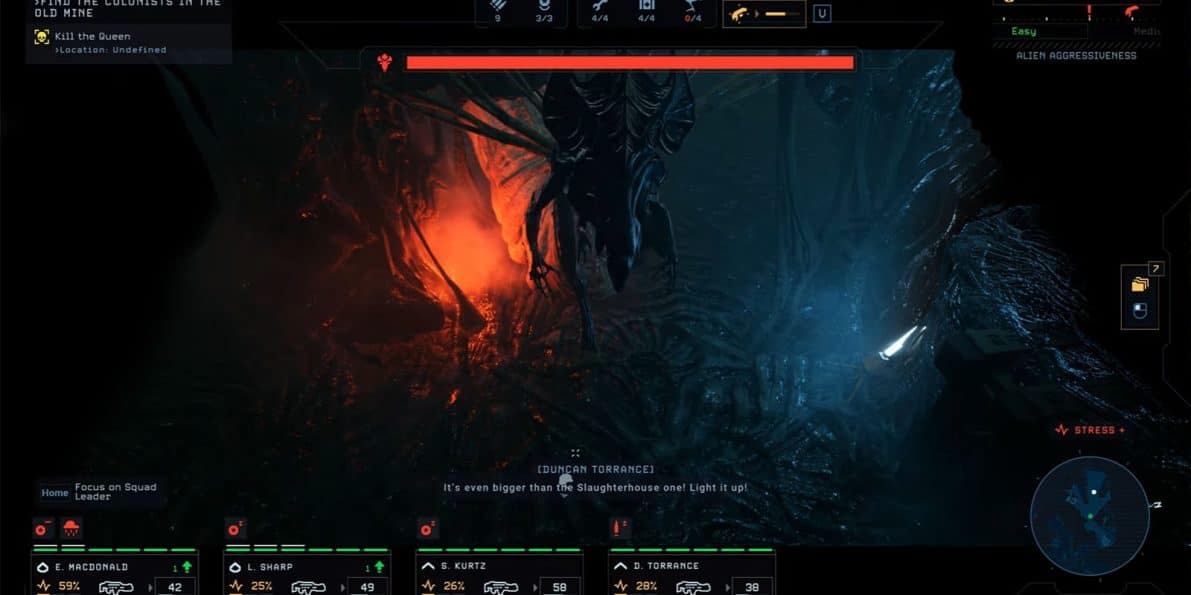This screenshot has width=1191, height=595.
Task: Click Sharp's red ability icon
Action: 235,528
